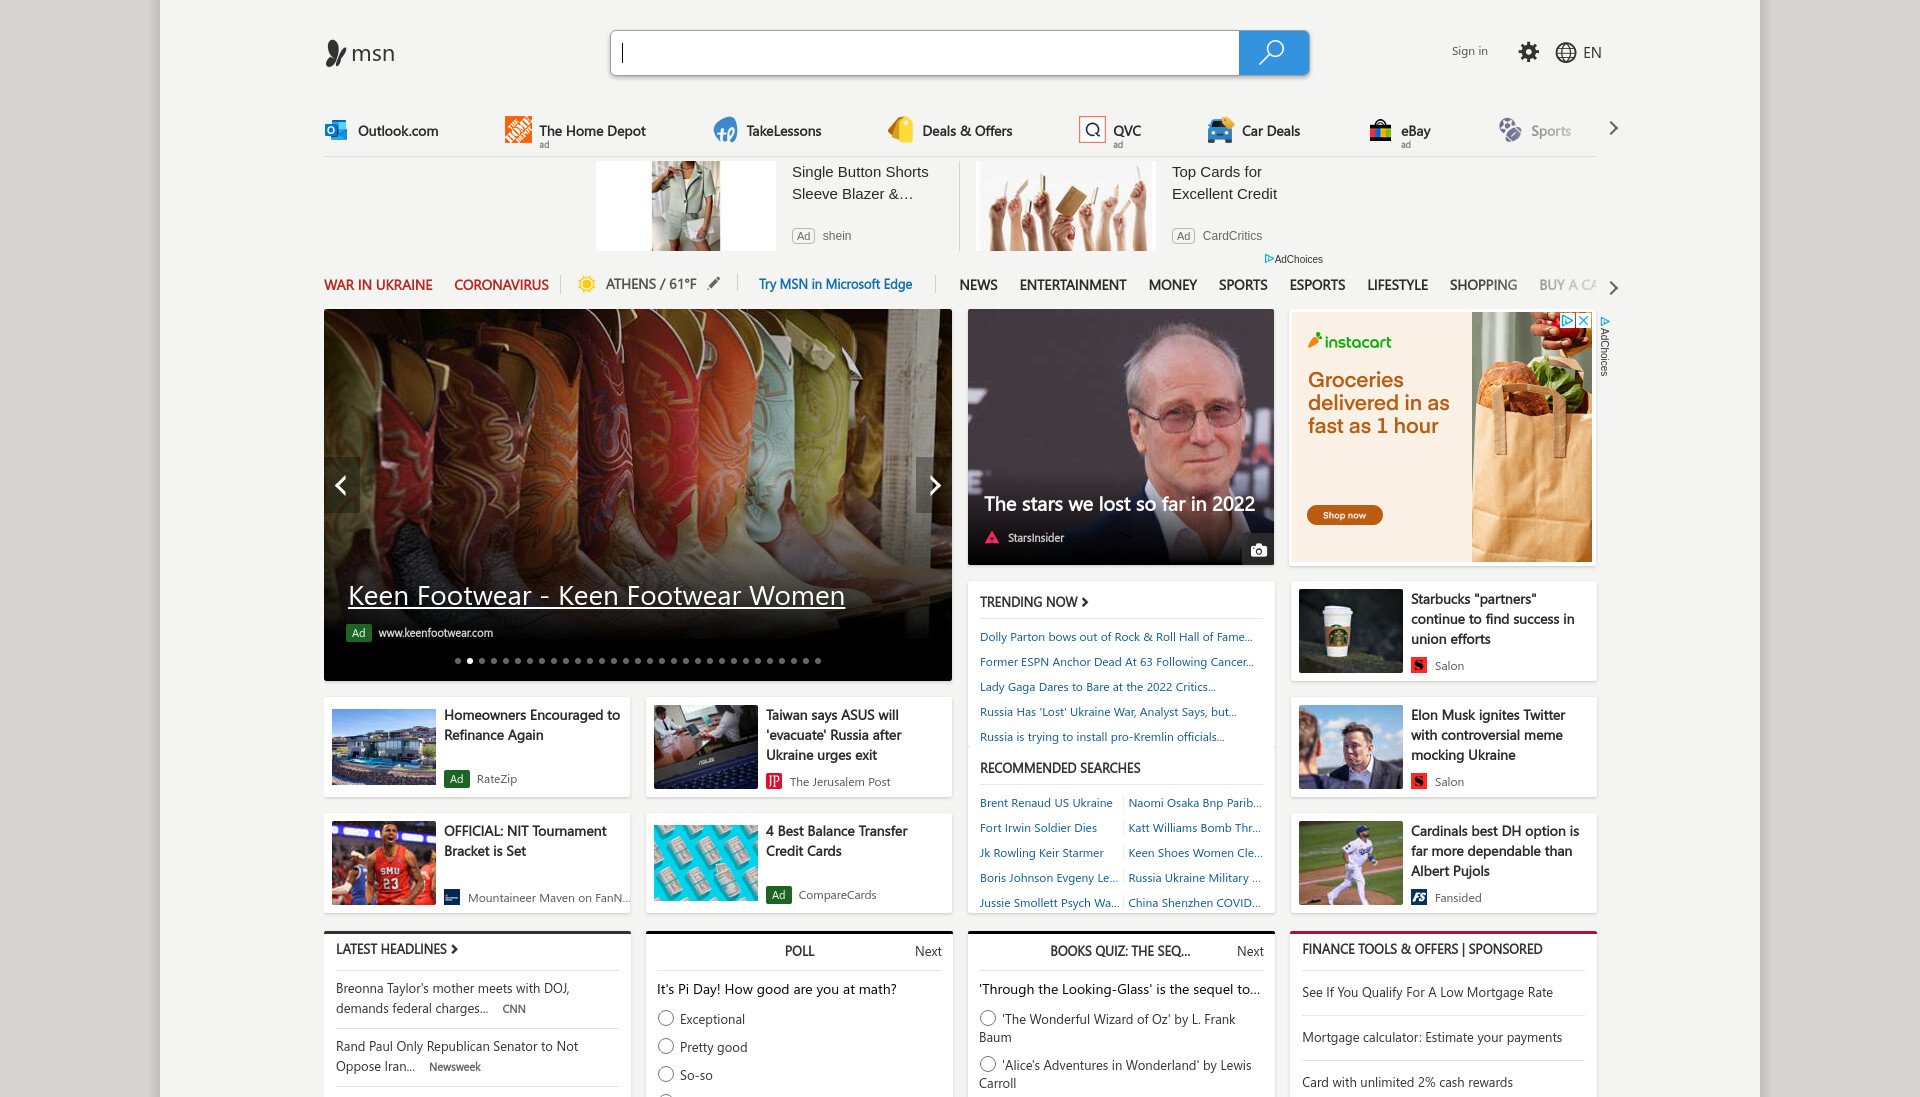Open EN language selector
The width and height of the screenshot is (1920, 1097).
(x=1592, y=53)
